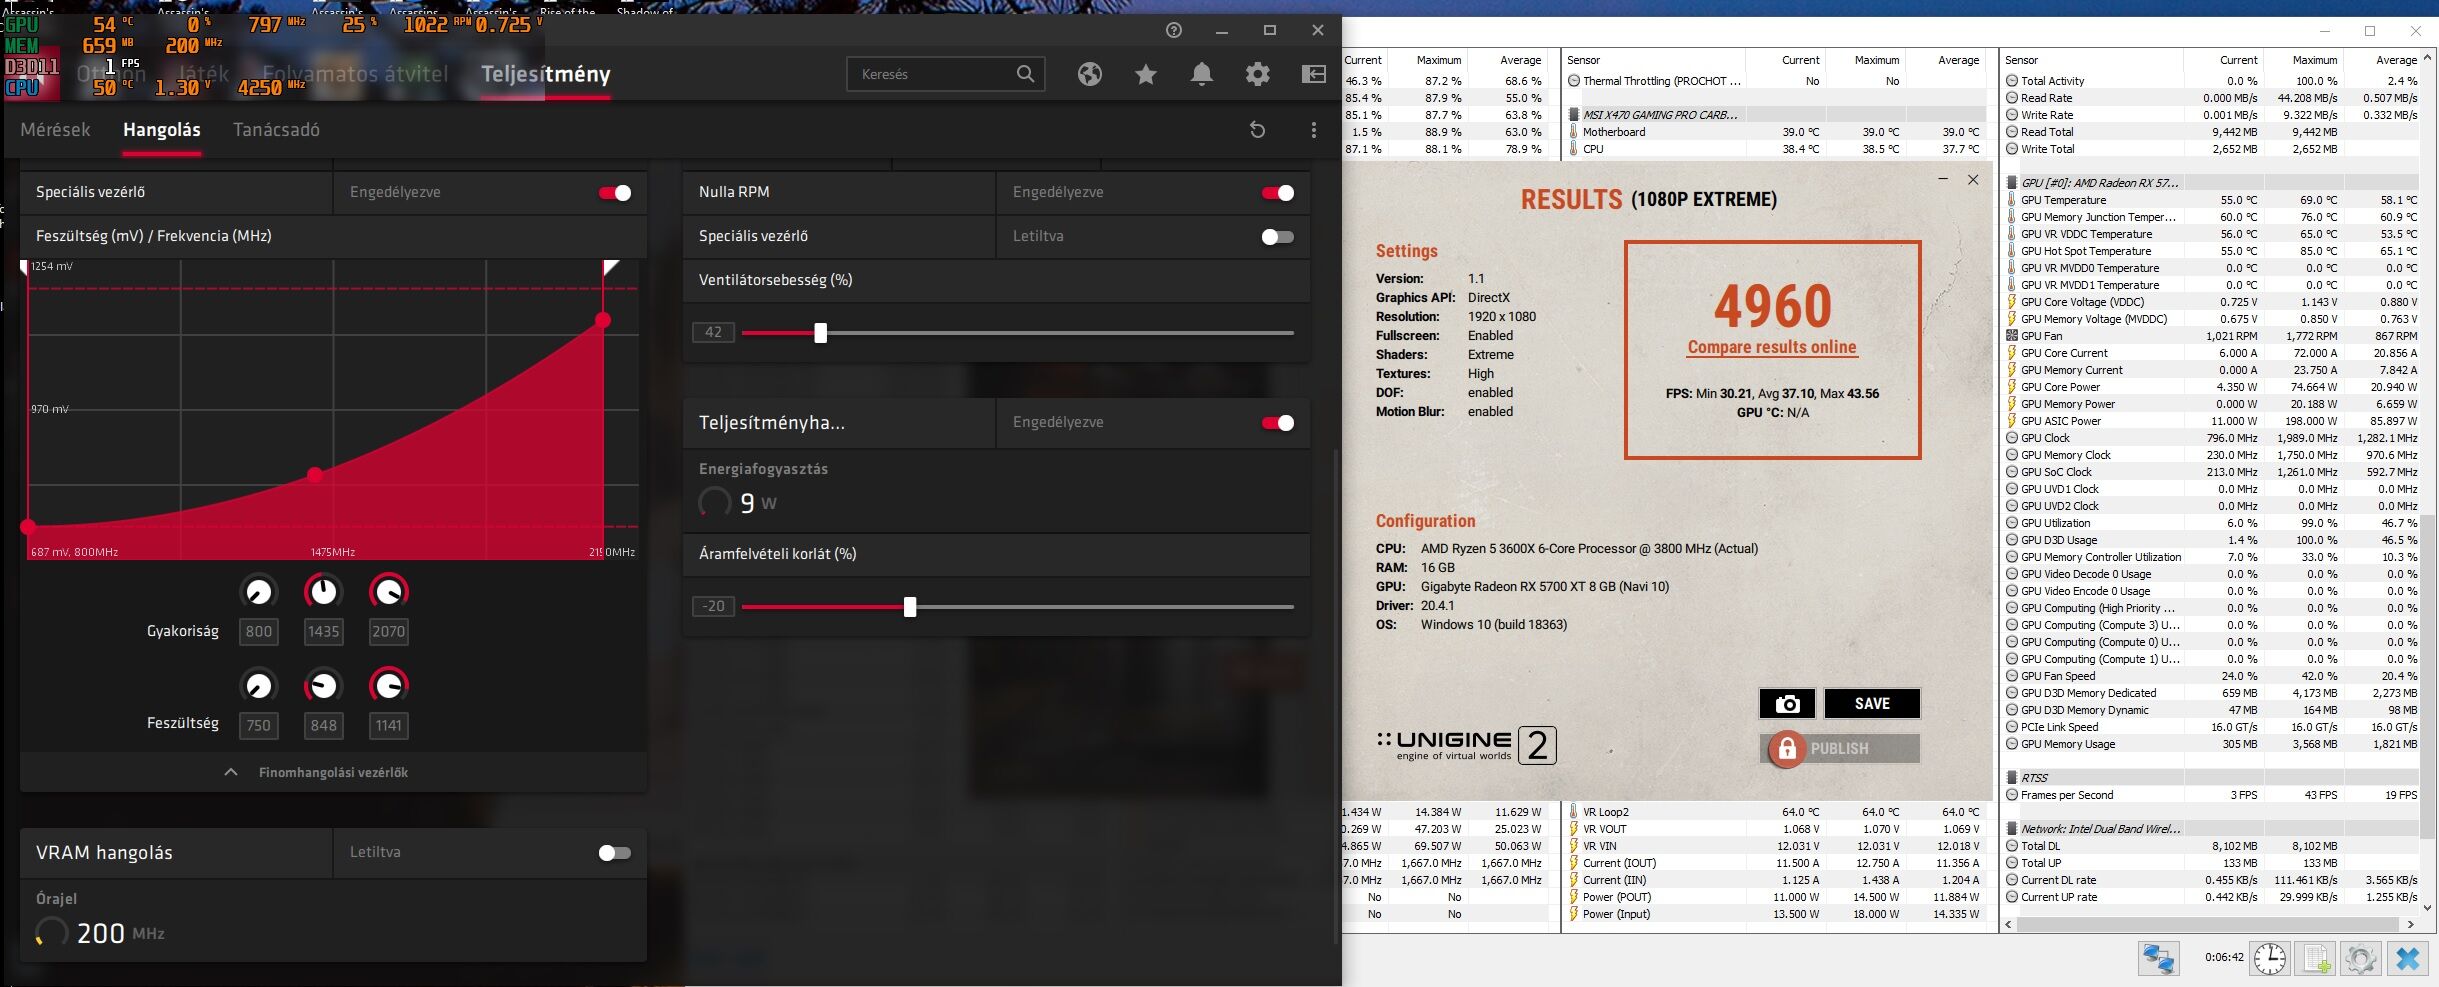Click the HWiNFO logging sheet icon
Viewport: 2439px width, 987px height.
tap(2317, 958)
